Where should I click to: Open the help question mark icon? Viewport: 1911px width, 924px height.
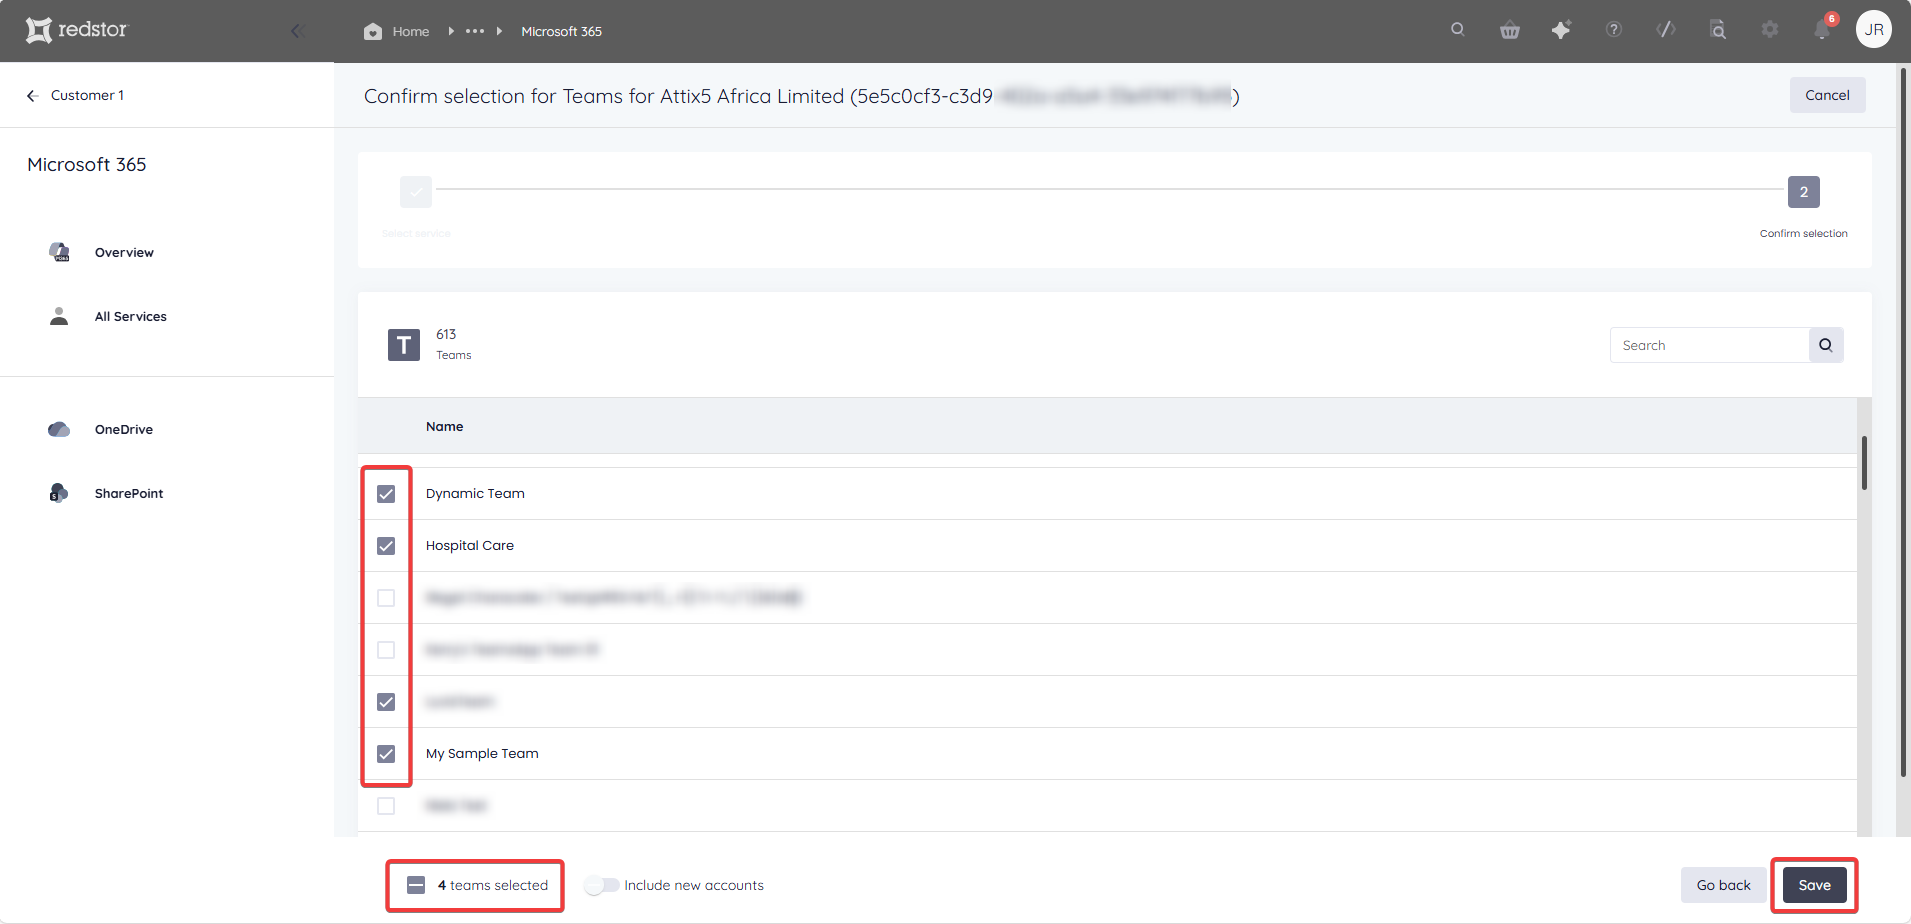[x=1614, y=30]
